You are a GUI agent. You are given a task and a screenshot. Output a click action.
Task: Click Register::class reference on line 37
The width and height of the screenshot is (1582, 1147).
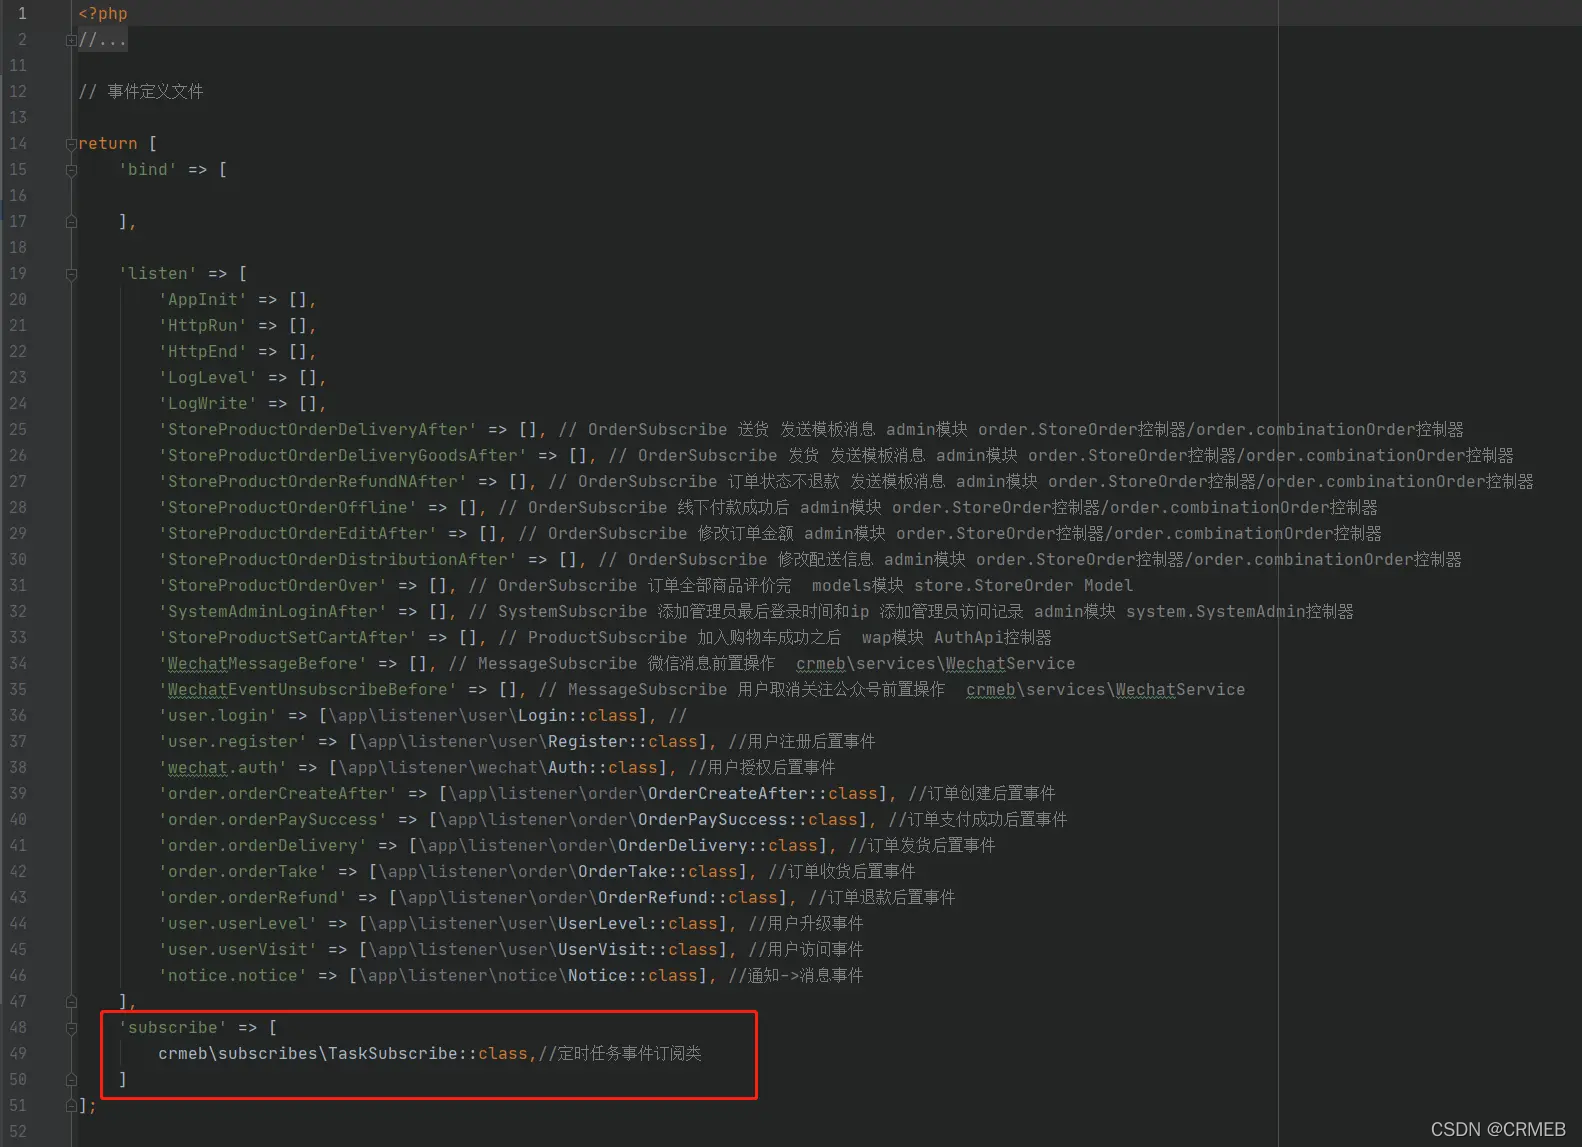click(x=623, y=742)
